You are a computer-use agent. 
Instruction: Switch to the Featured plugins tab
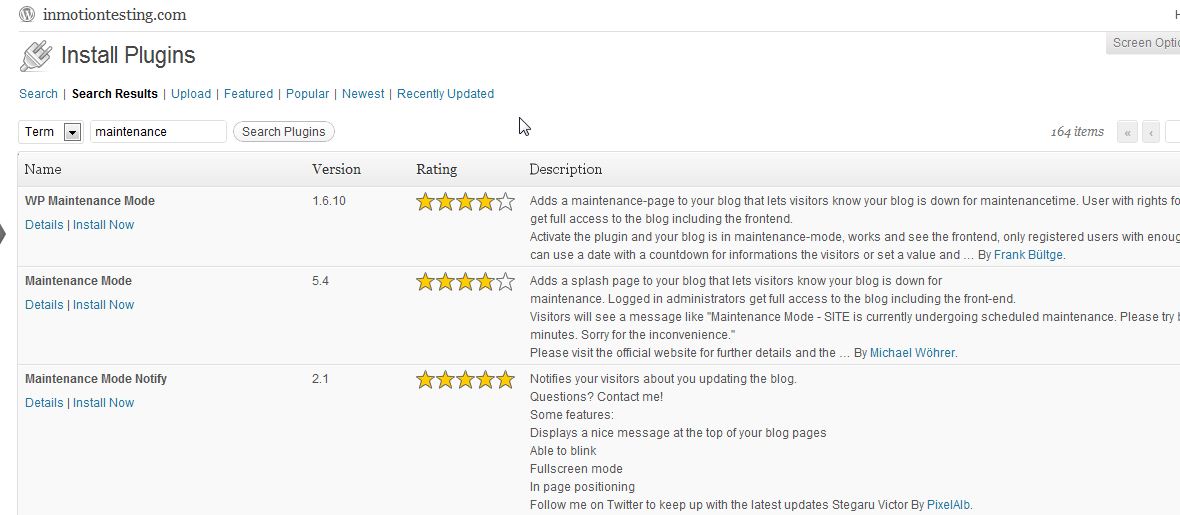[x=248, y=94]
